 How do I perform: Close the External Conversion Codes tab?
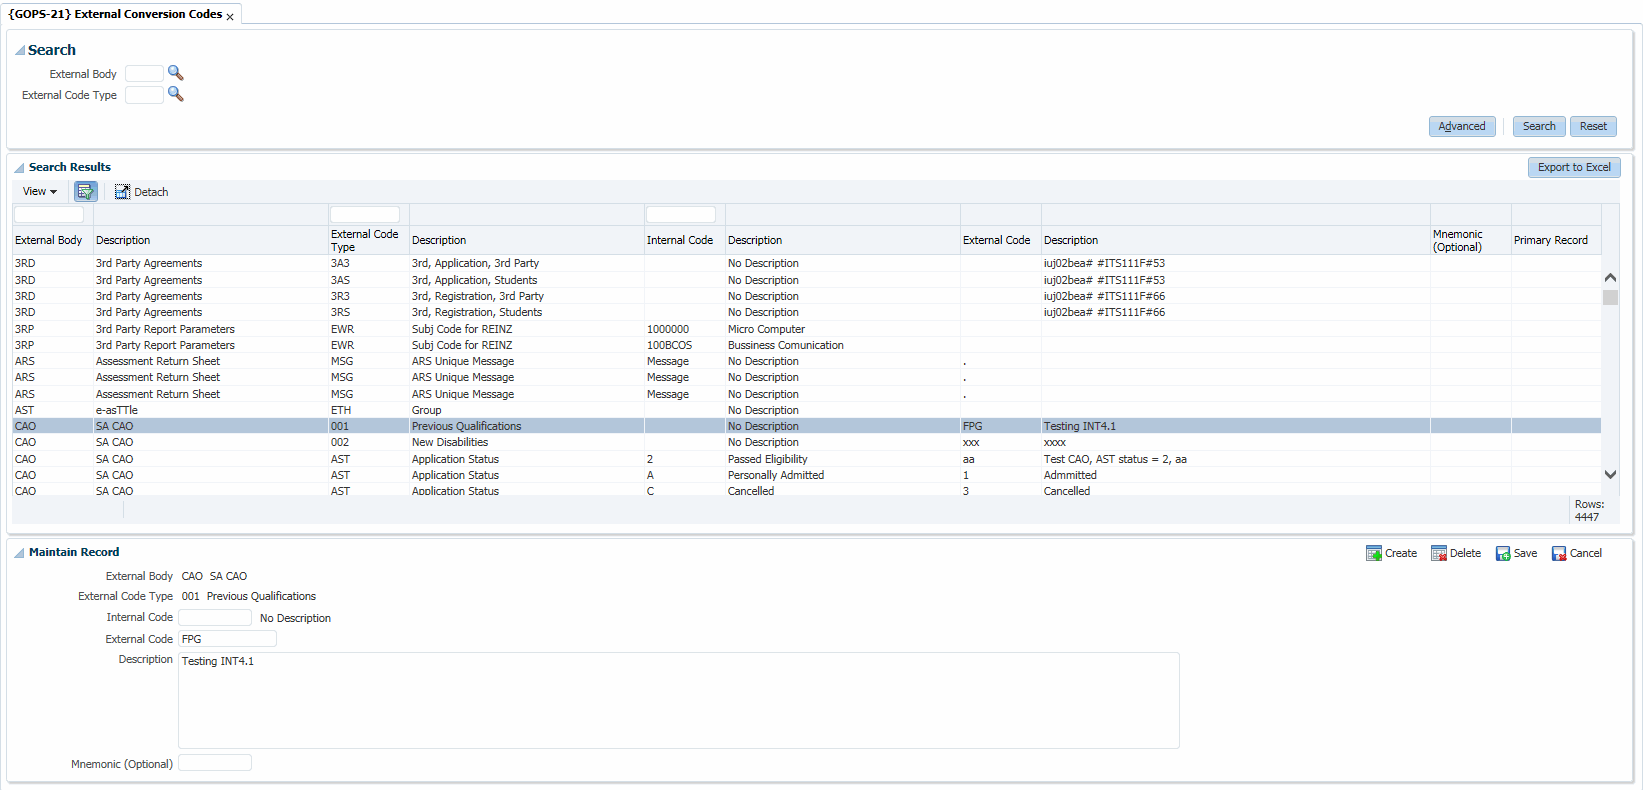click(230, 17)
